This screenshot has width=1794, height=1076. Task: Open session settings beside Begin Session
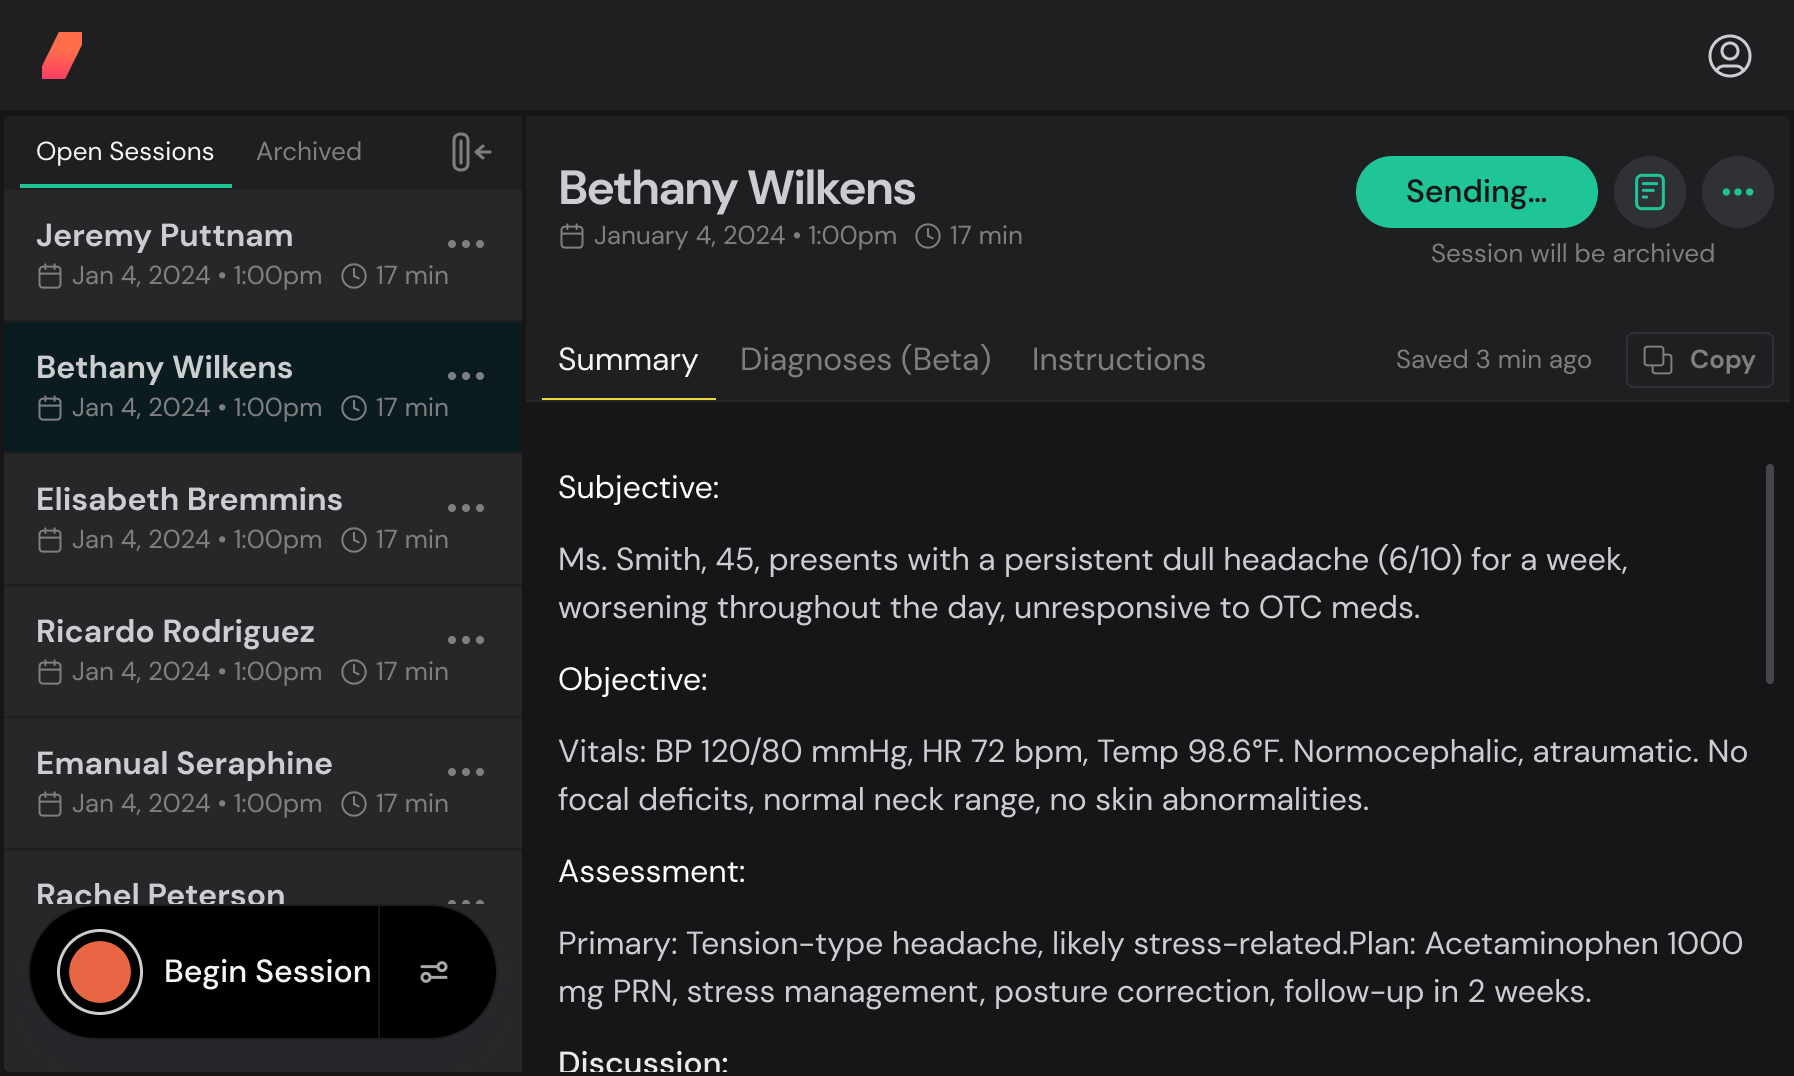(x=436, y=971)
